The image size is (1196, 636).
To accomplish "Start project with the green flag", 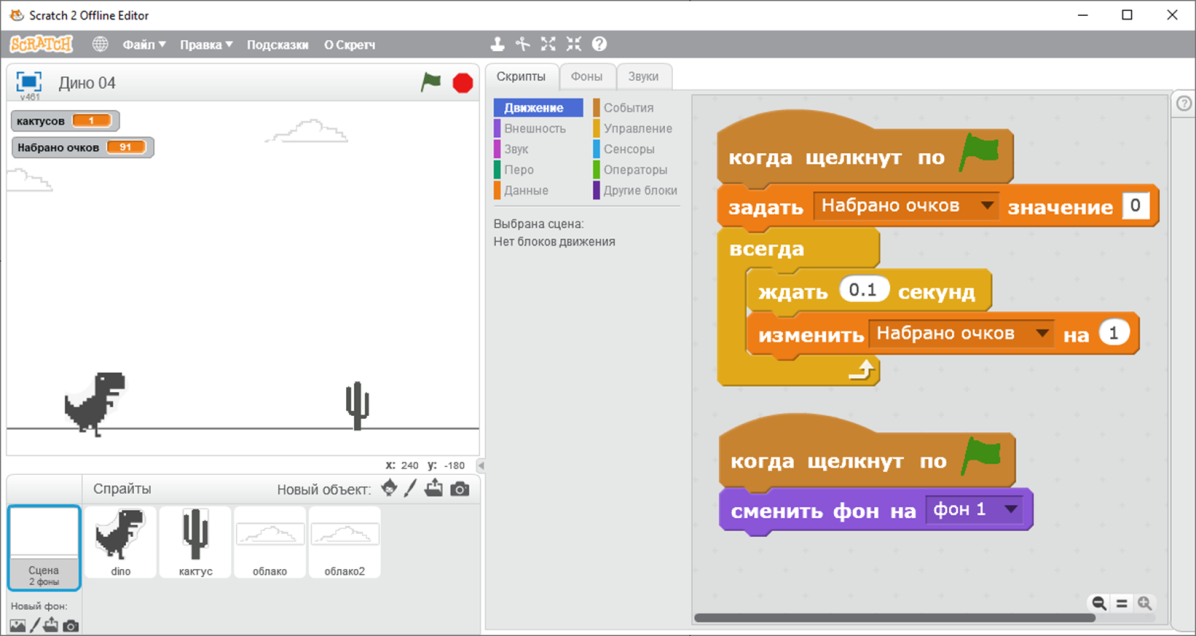I will [431, 82].
